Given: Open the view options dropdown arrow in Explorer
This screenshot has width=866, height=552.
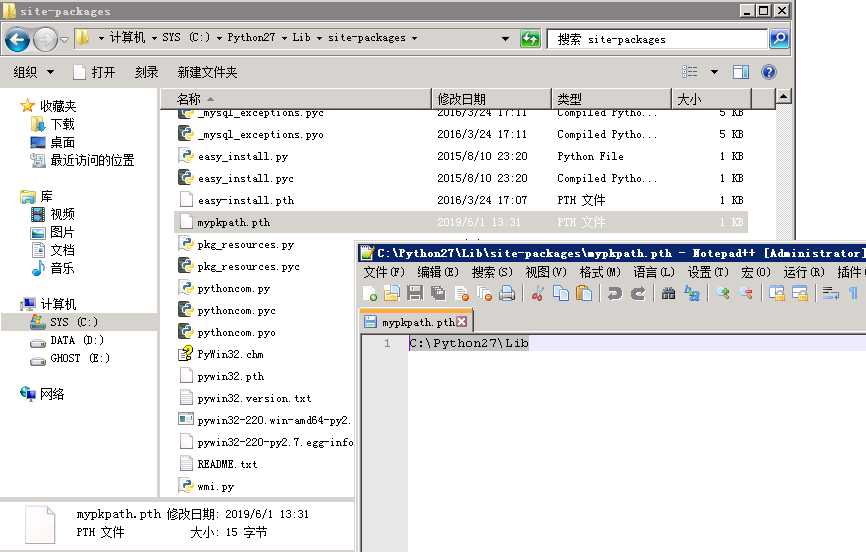Looking at the screenshot, I should click(714, 72).
